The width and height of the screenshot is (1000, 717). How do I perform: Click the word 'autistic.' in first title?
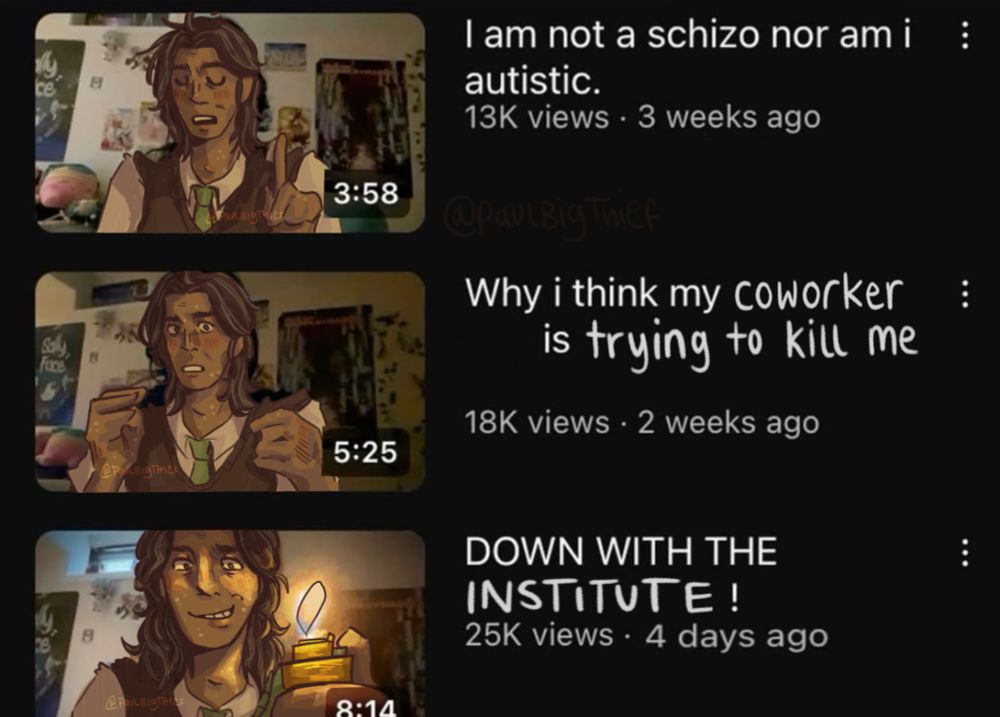pos(533,81)
